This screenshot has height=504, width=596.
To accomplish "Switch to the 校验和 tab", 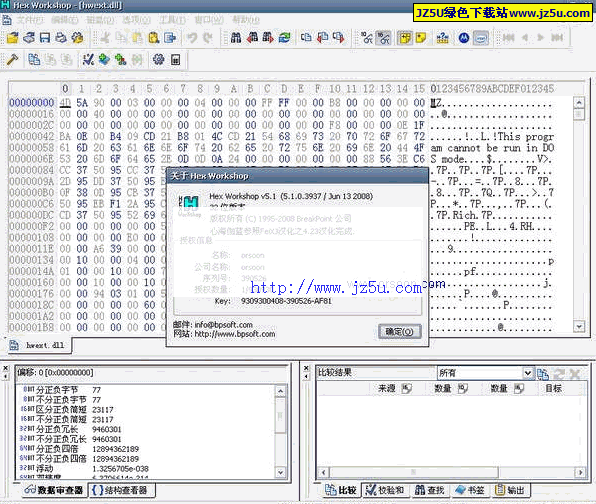I will [x=385, y=490].
